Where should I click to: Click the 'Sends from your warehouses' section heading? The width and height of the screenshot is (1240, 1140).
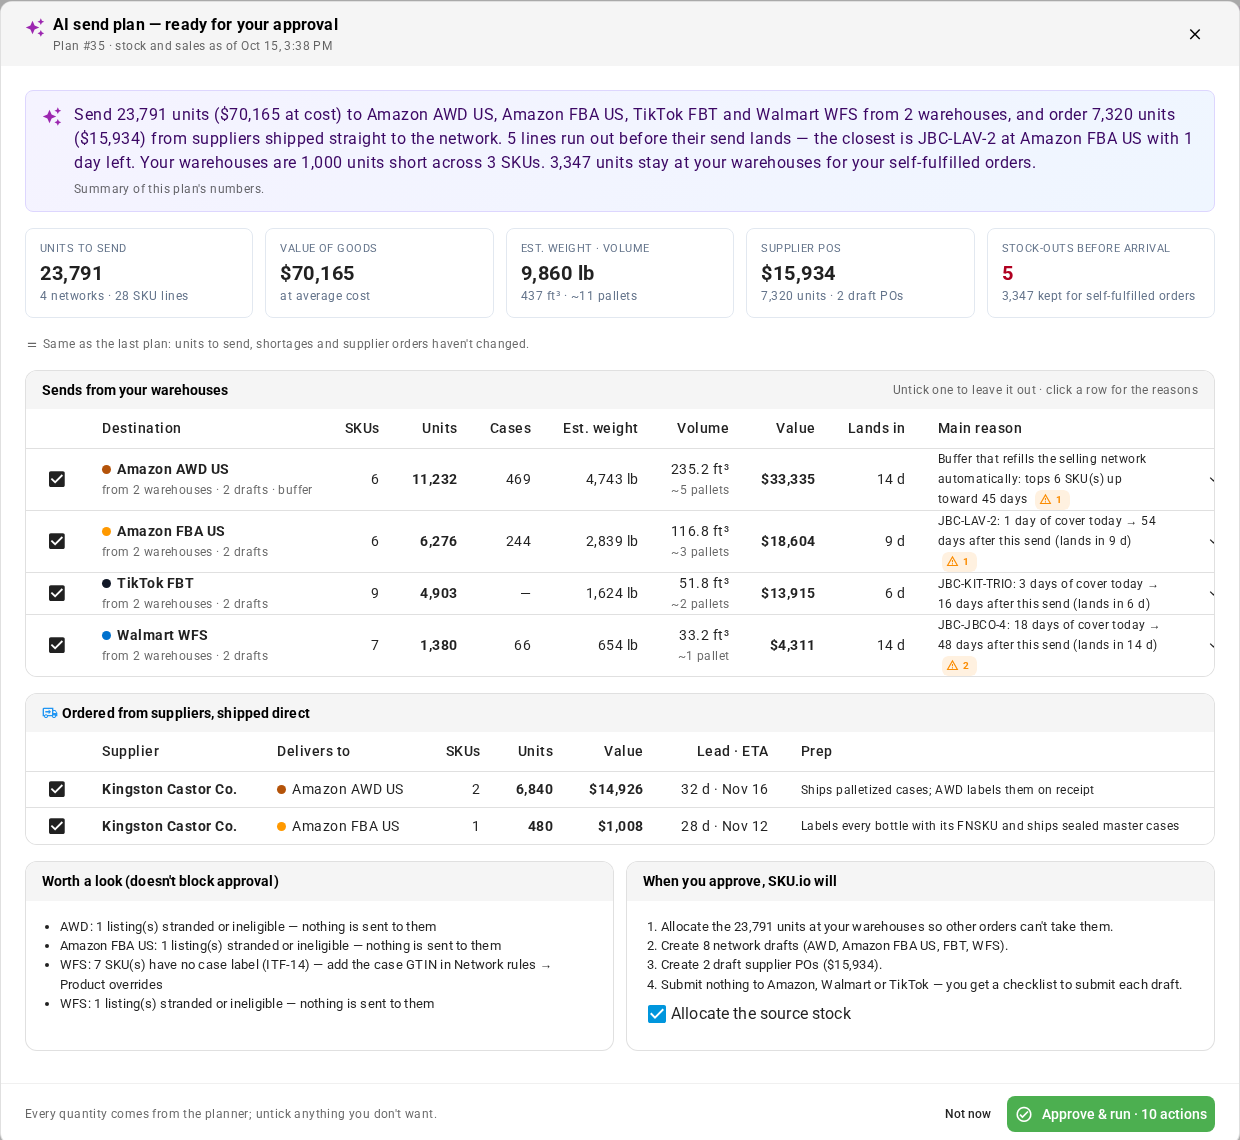(x=135, y=390)
